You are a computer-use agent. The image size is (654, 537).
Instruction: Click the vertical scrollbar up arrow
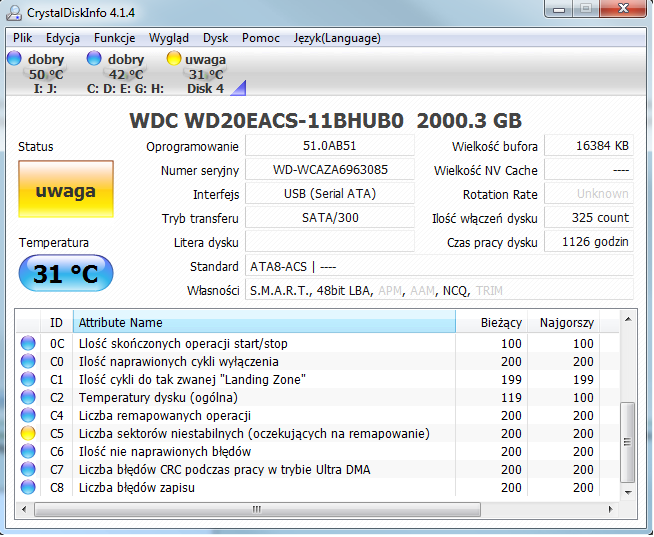point(628,320)
